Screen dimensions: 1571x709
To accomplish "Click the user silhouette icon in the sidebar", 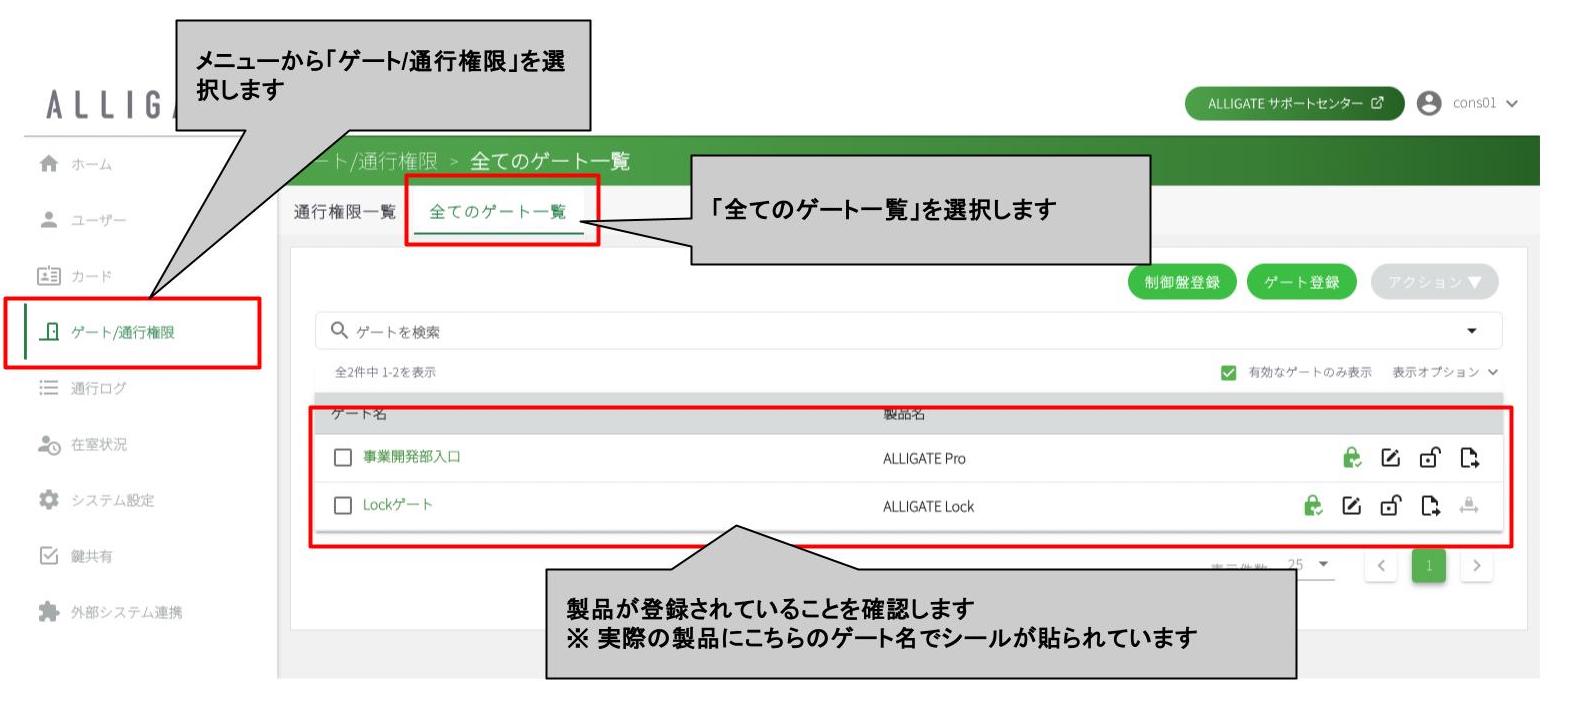I will 48,220.
